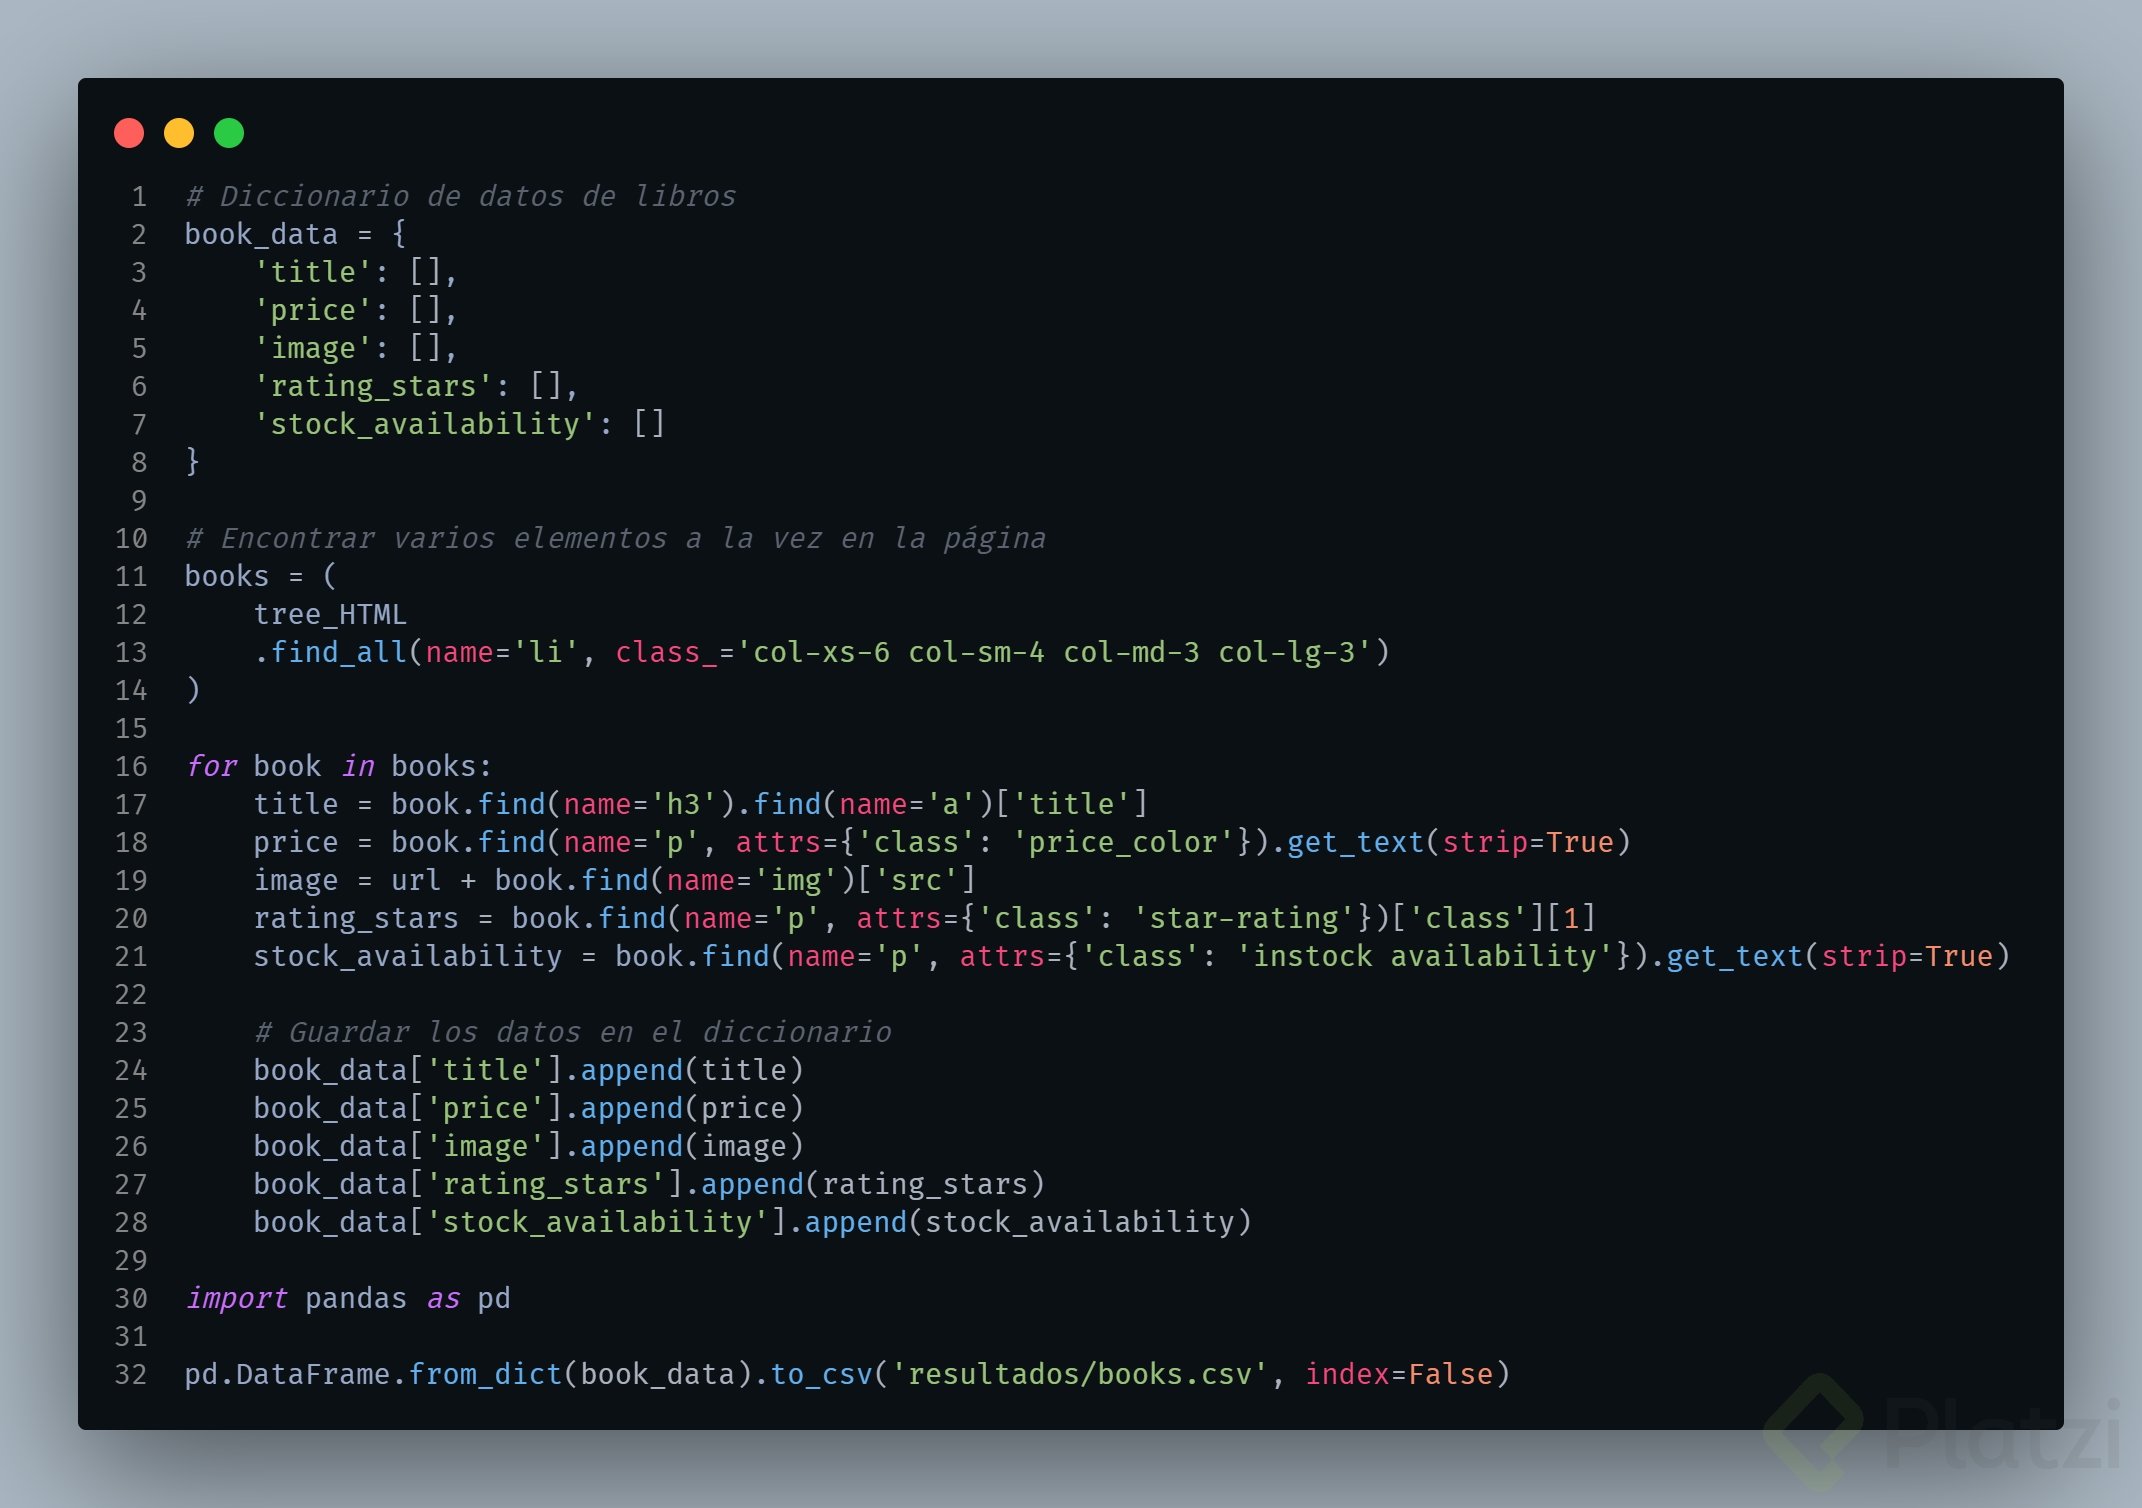Click the 'price_color' string literal
The image size is (2142, 1508).
1124,843
